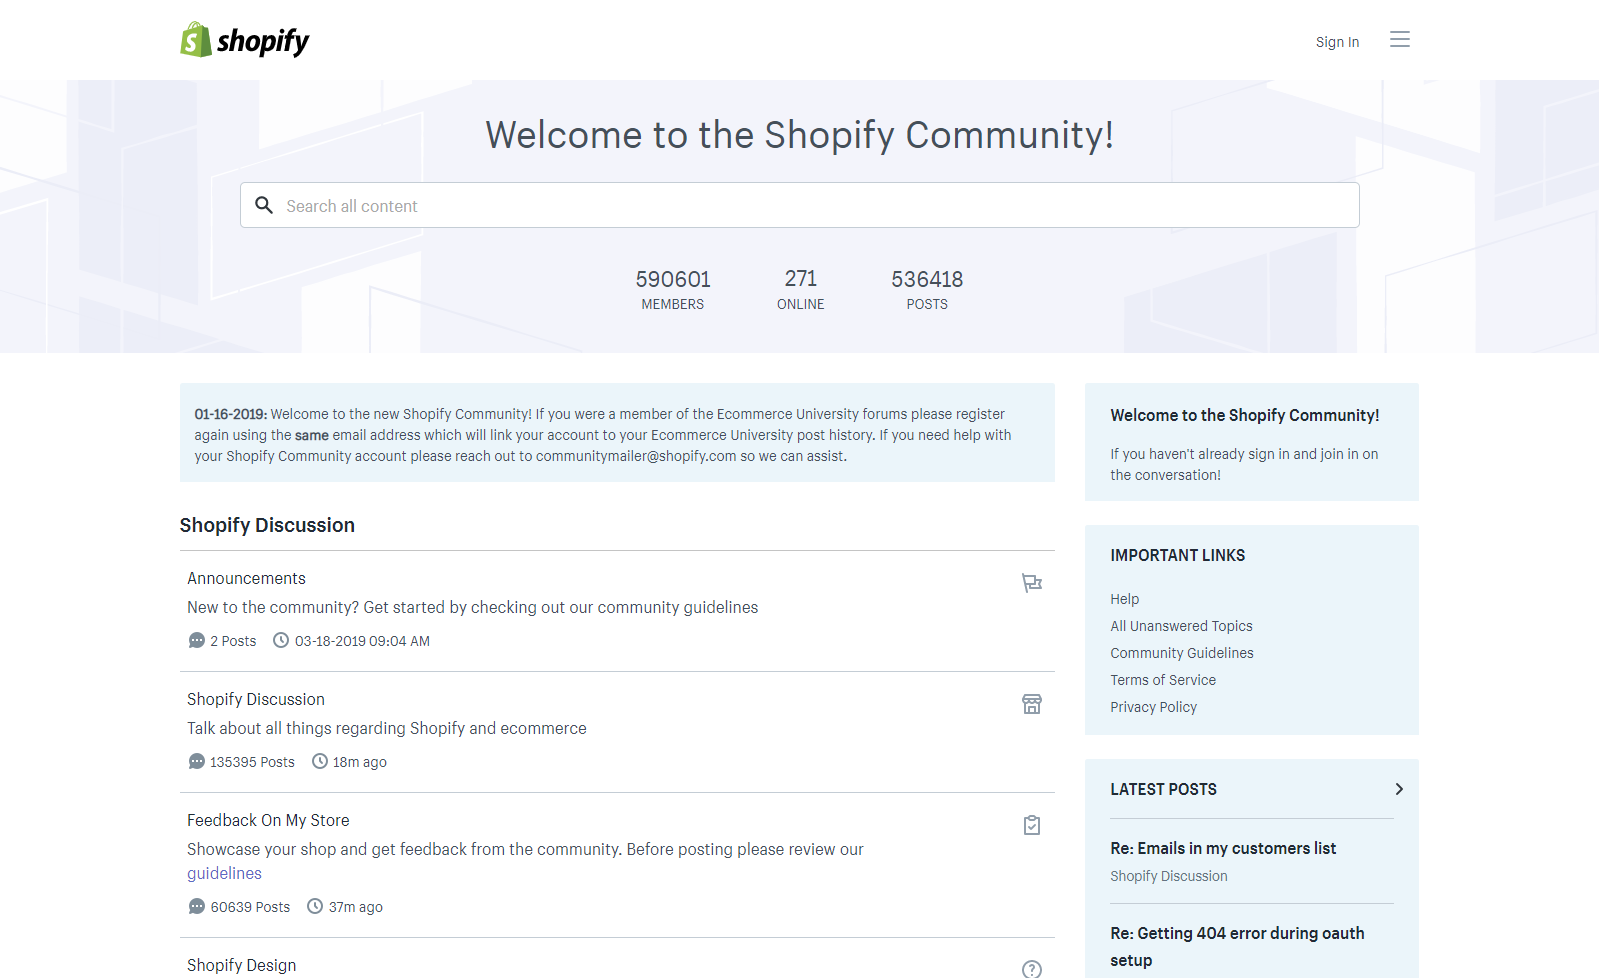
Task: Click the Sign In link
Action: tap(1337, 42)
